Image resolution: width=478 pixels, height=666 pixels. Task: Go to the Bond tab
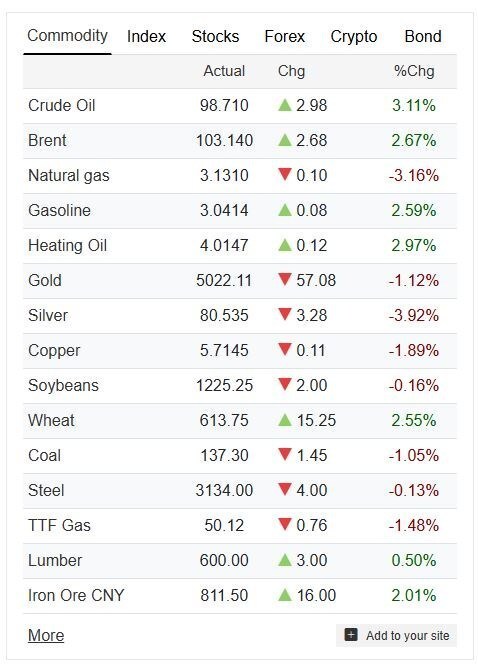[x=423, y=37]
